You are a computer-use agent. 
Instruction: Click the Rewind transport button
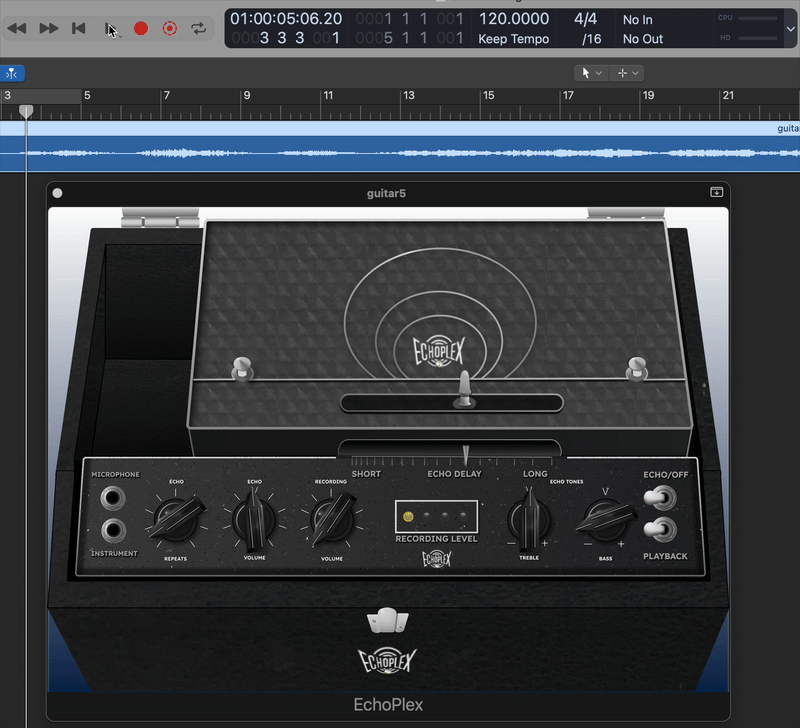(17, 29)
